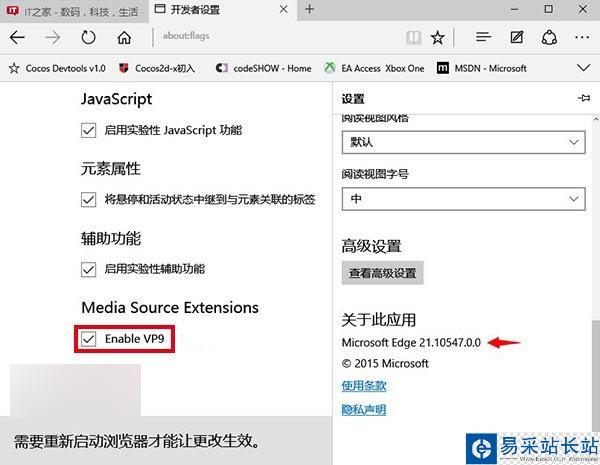Image resolution: width=600 pixels, height=465 pixels.
Task: Open 隐私声明 link
Action: (364, 410)
